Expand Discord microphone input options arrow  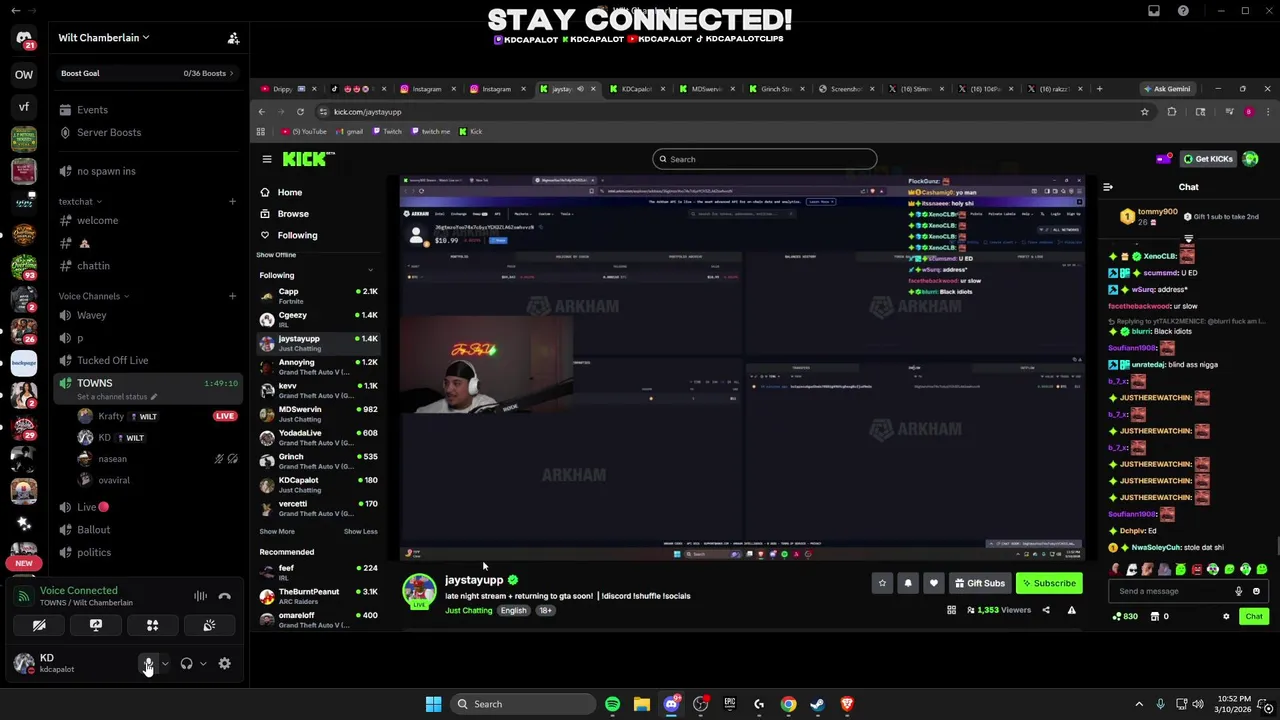pyautogui.click(x=165, y=664)
